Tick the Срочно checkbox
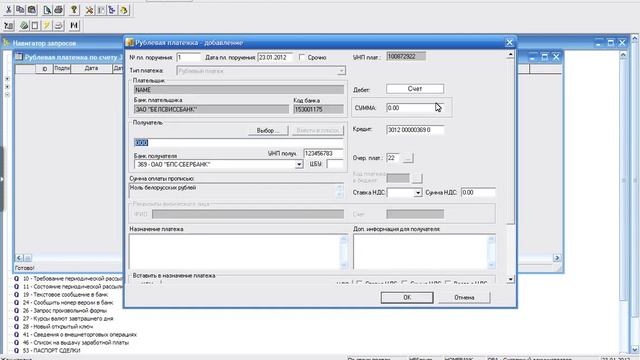This screenshot has height=360, width=640. [x=302, y=57]
